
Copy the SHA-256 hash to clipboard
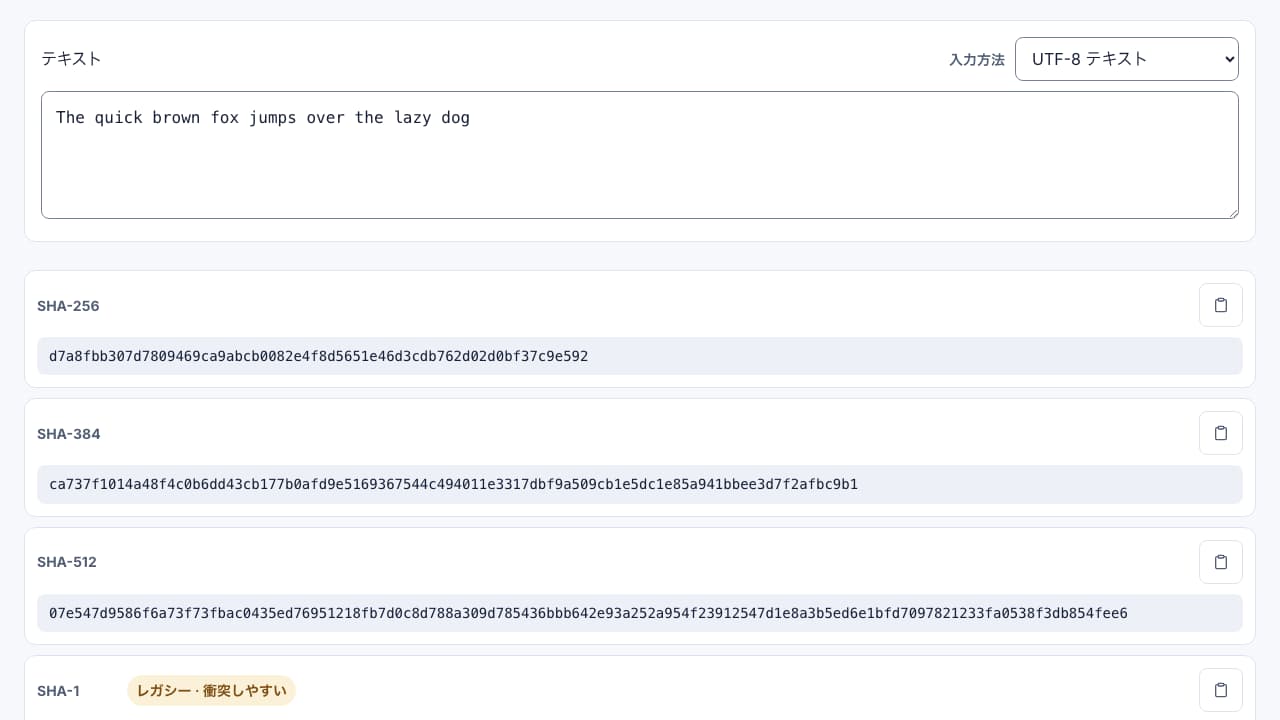click(1221, 305)
